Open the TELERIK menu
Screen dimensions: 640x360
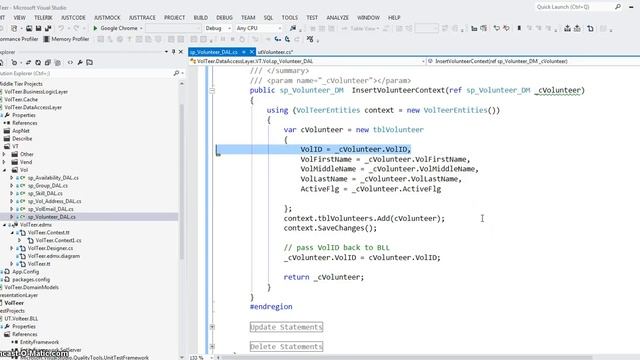(x=43, y=18)
